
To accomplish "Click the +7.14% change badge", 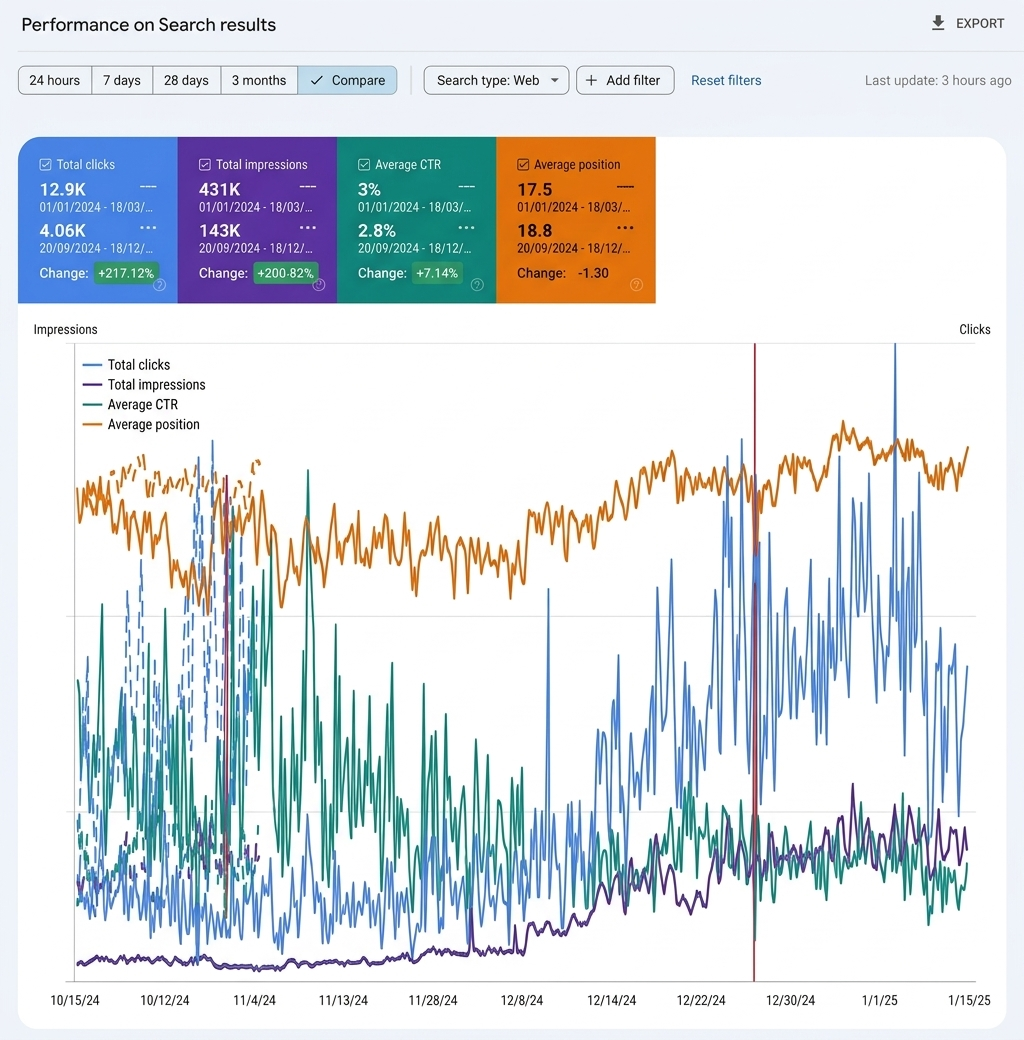I will (437, 273).
